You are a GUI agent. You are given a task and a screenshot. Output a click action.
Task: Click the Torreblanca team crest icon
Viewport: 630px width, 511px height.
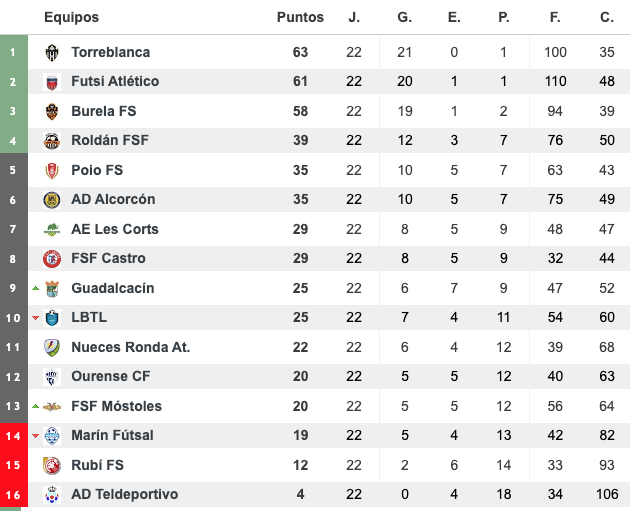(52, 52)
